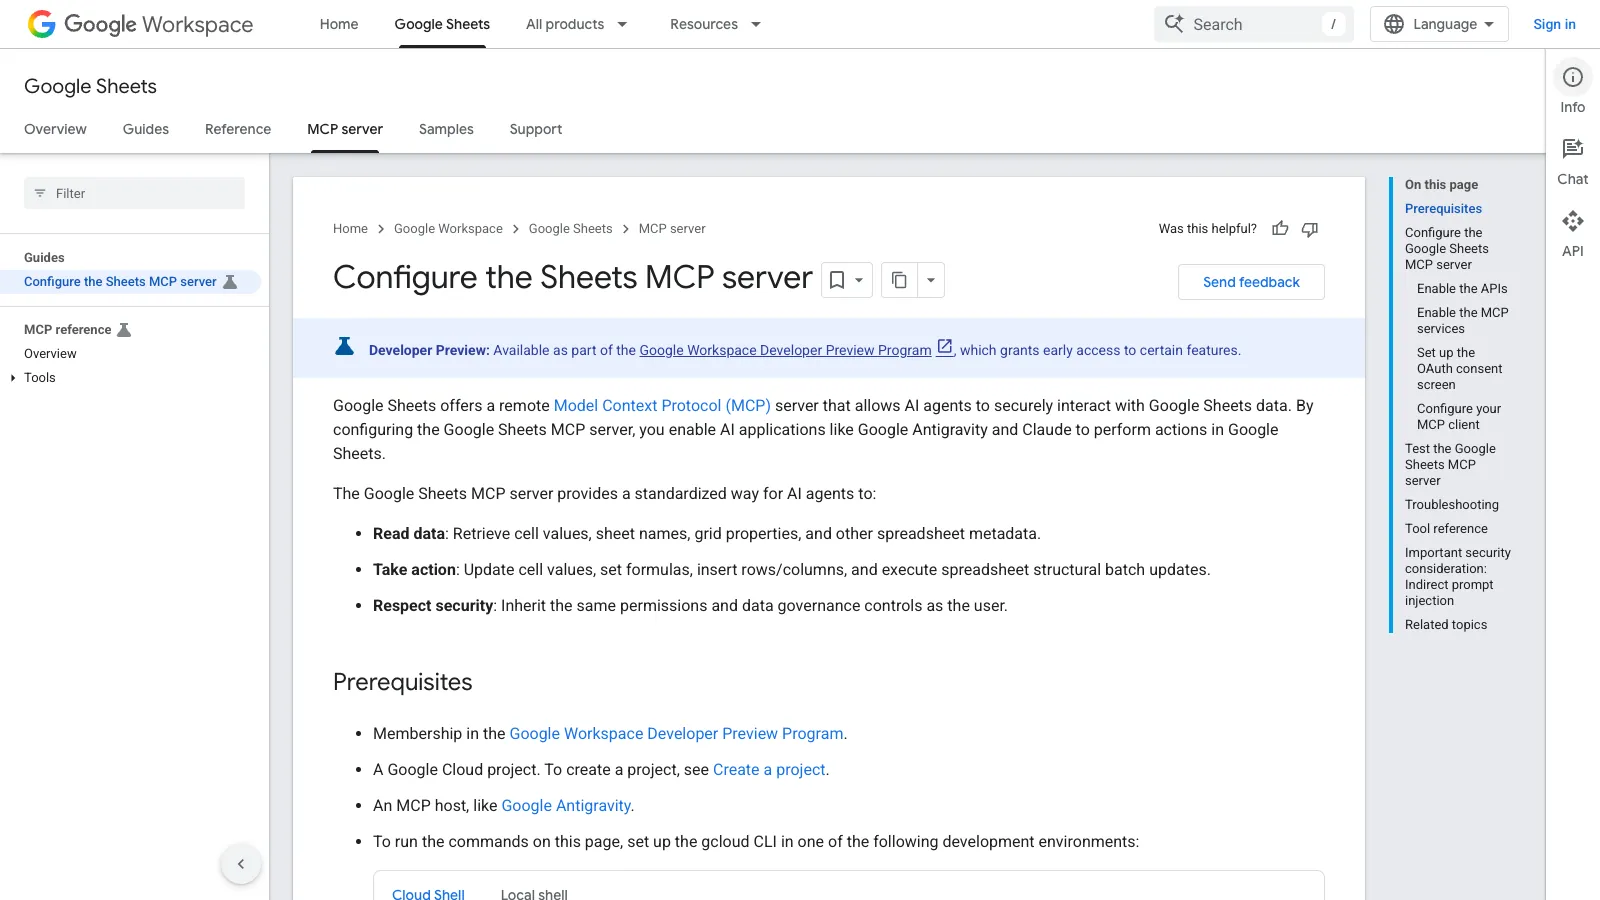Expand the copy page options arrow
Screen dimensions: 1600x900
931,280
